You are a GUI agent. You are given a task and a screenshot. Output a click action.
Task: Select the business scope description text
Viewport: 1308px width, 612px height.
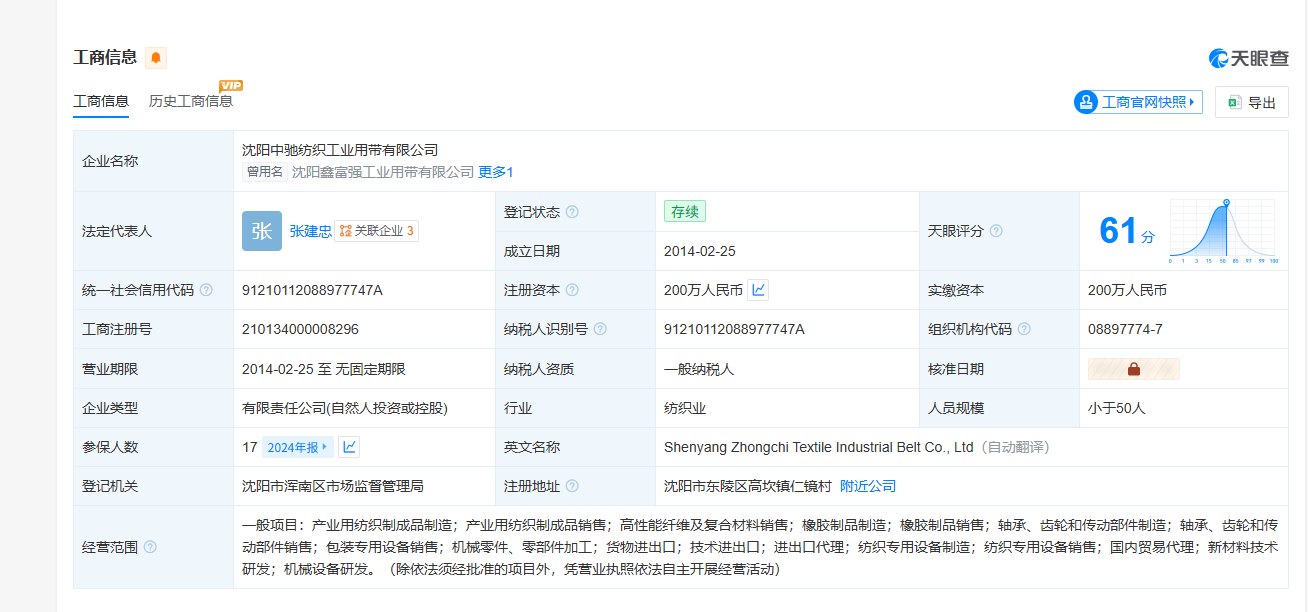(x=760, y=547)
